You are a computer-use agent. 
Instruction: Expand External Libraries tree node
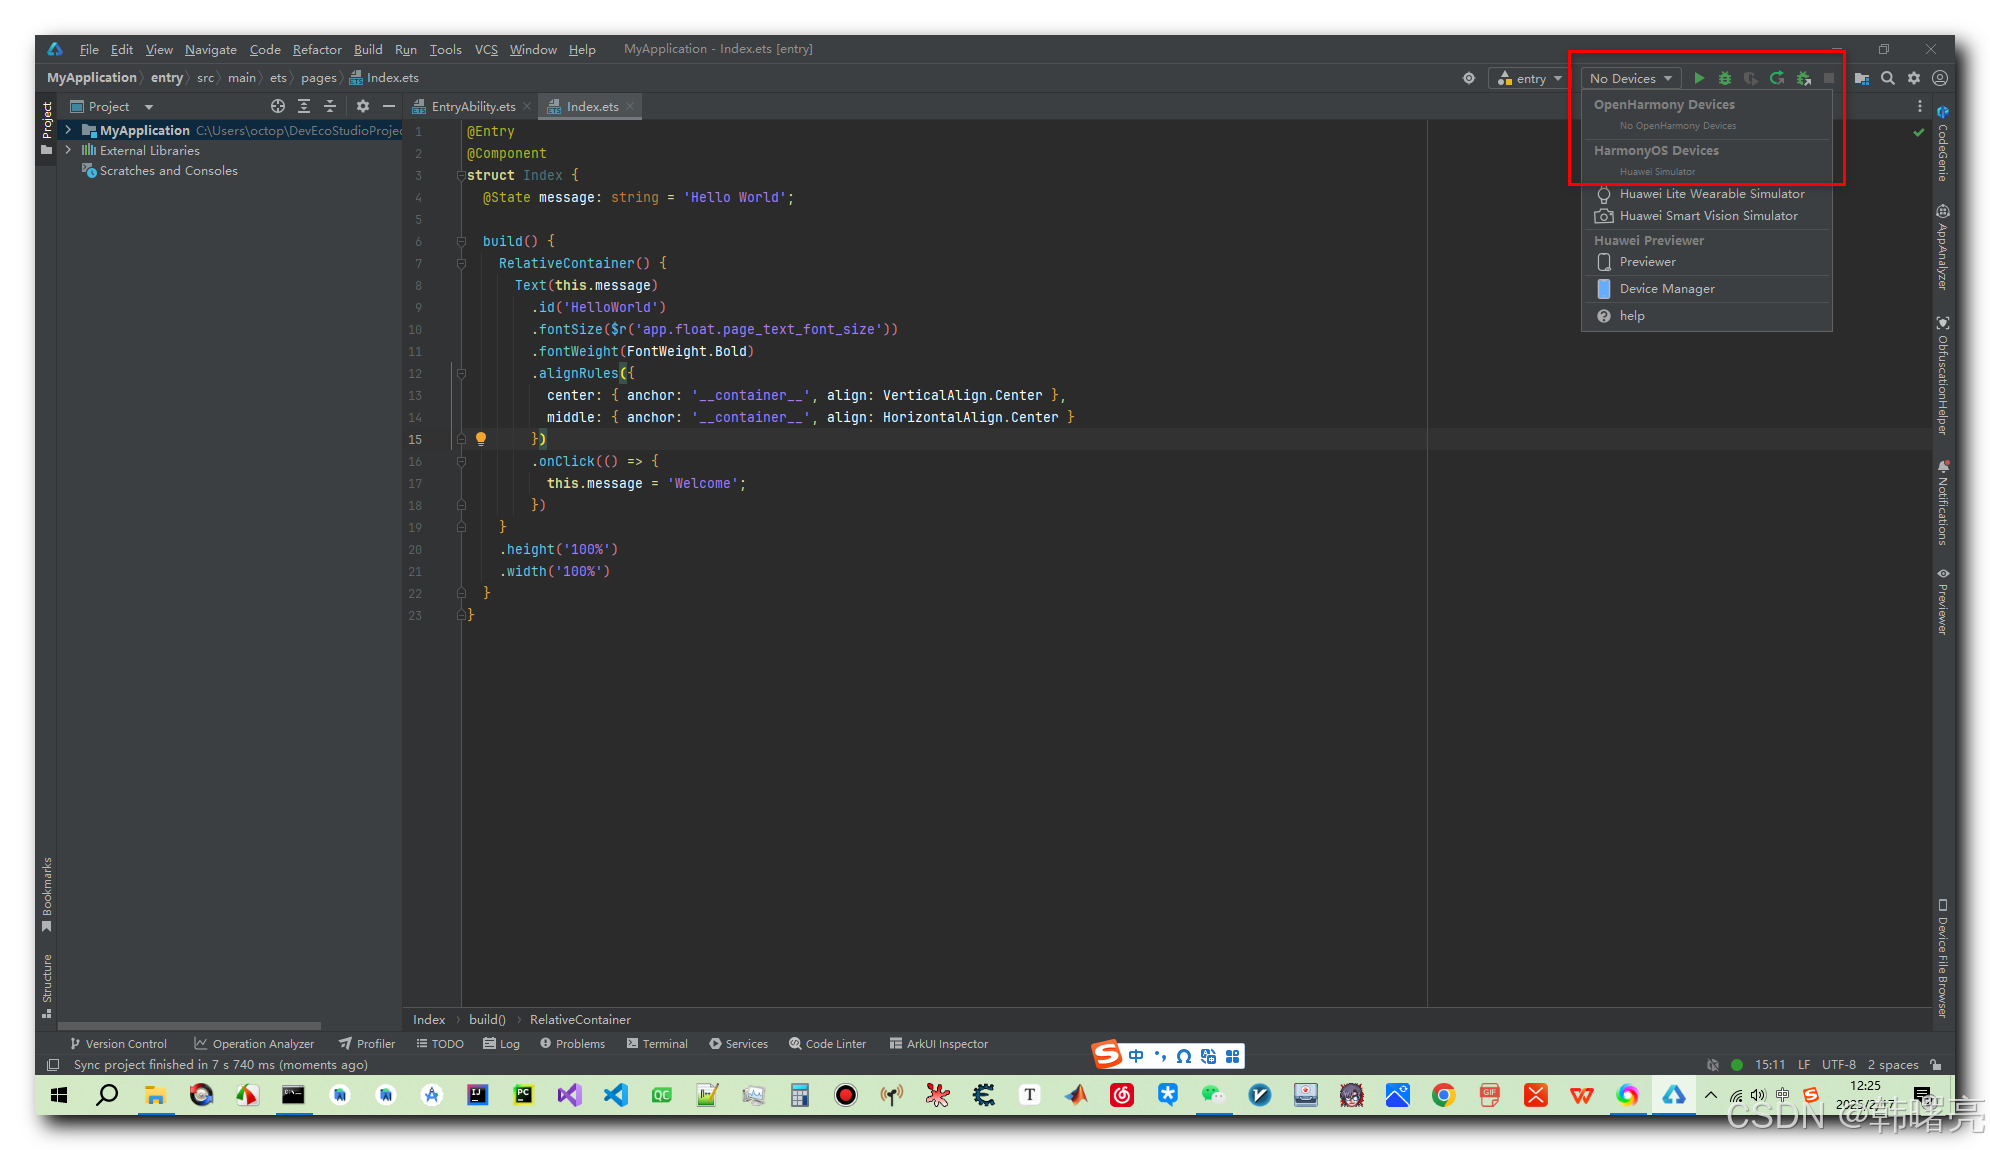tap(68, 150)
